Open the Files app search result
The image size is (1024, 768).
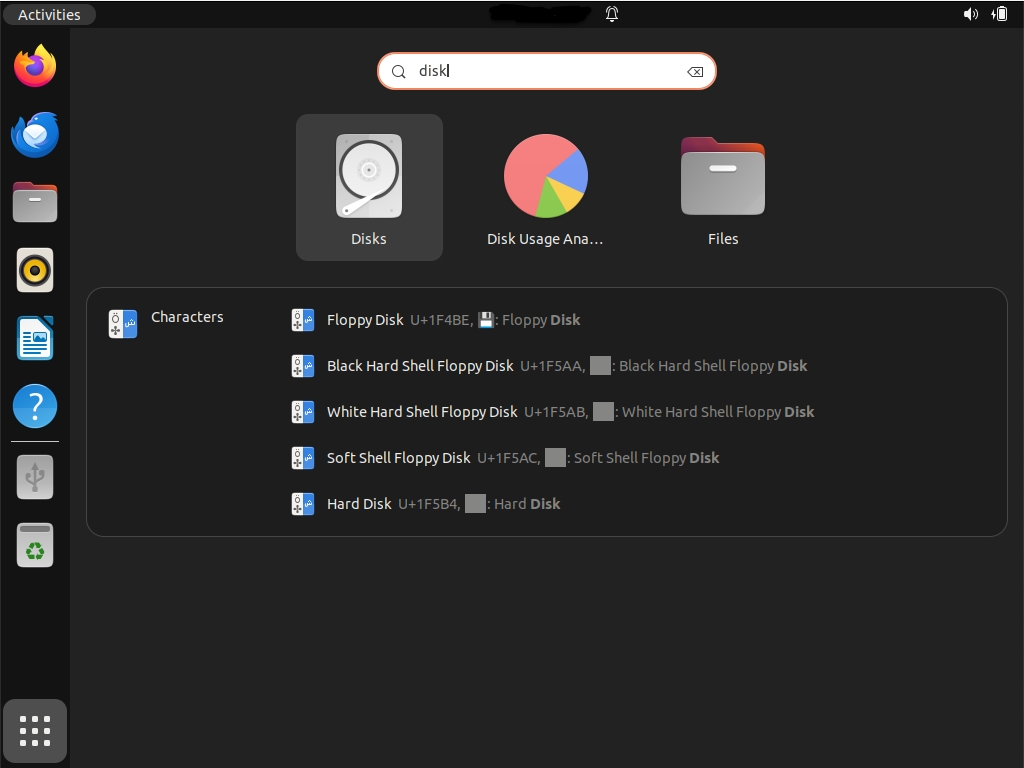[722, 187]
